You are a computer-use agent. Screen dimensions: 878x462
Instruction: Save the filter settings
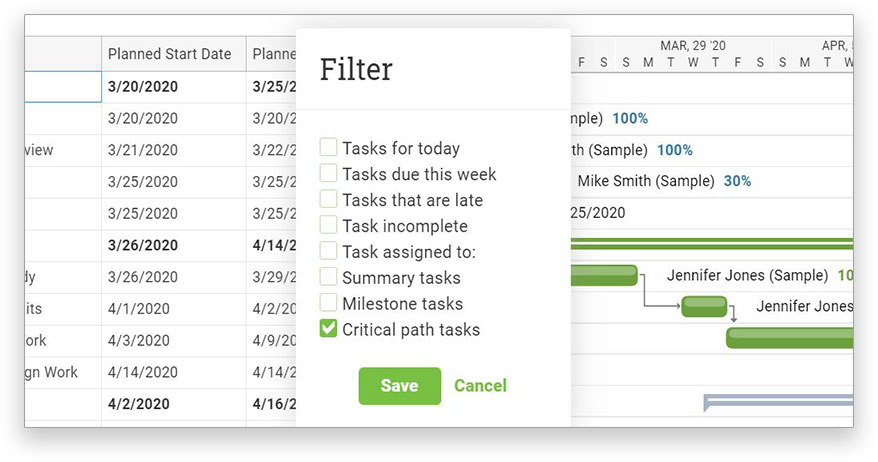[399, 386]
